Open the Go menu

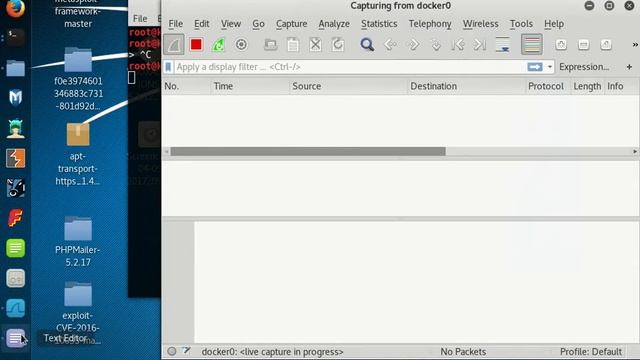258,24
